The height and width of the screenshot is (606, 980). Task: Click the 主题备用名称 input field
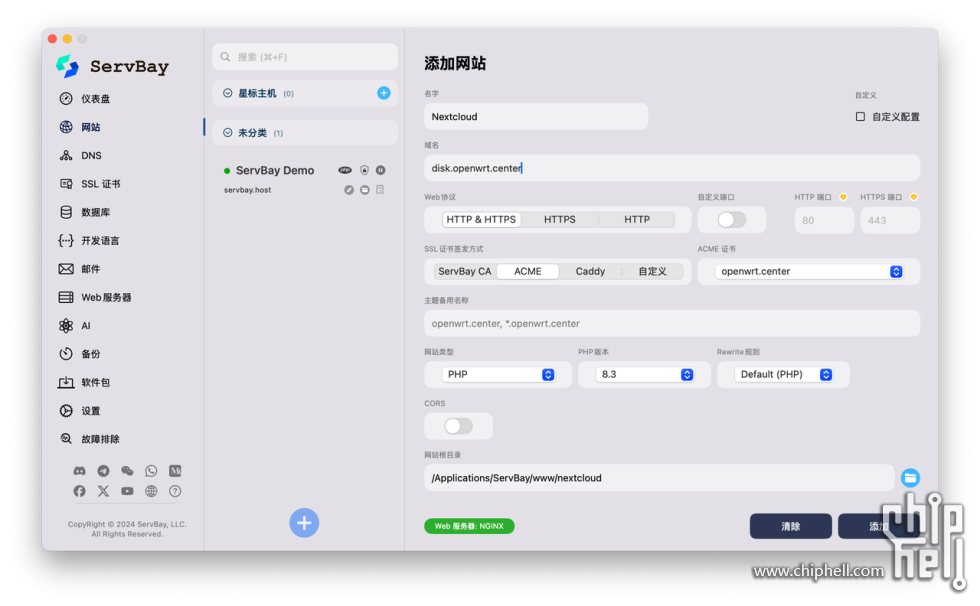click(672, 324)
